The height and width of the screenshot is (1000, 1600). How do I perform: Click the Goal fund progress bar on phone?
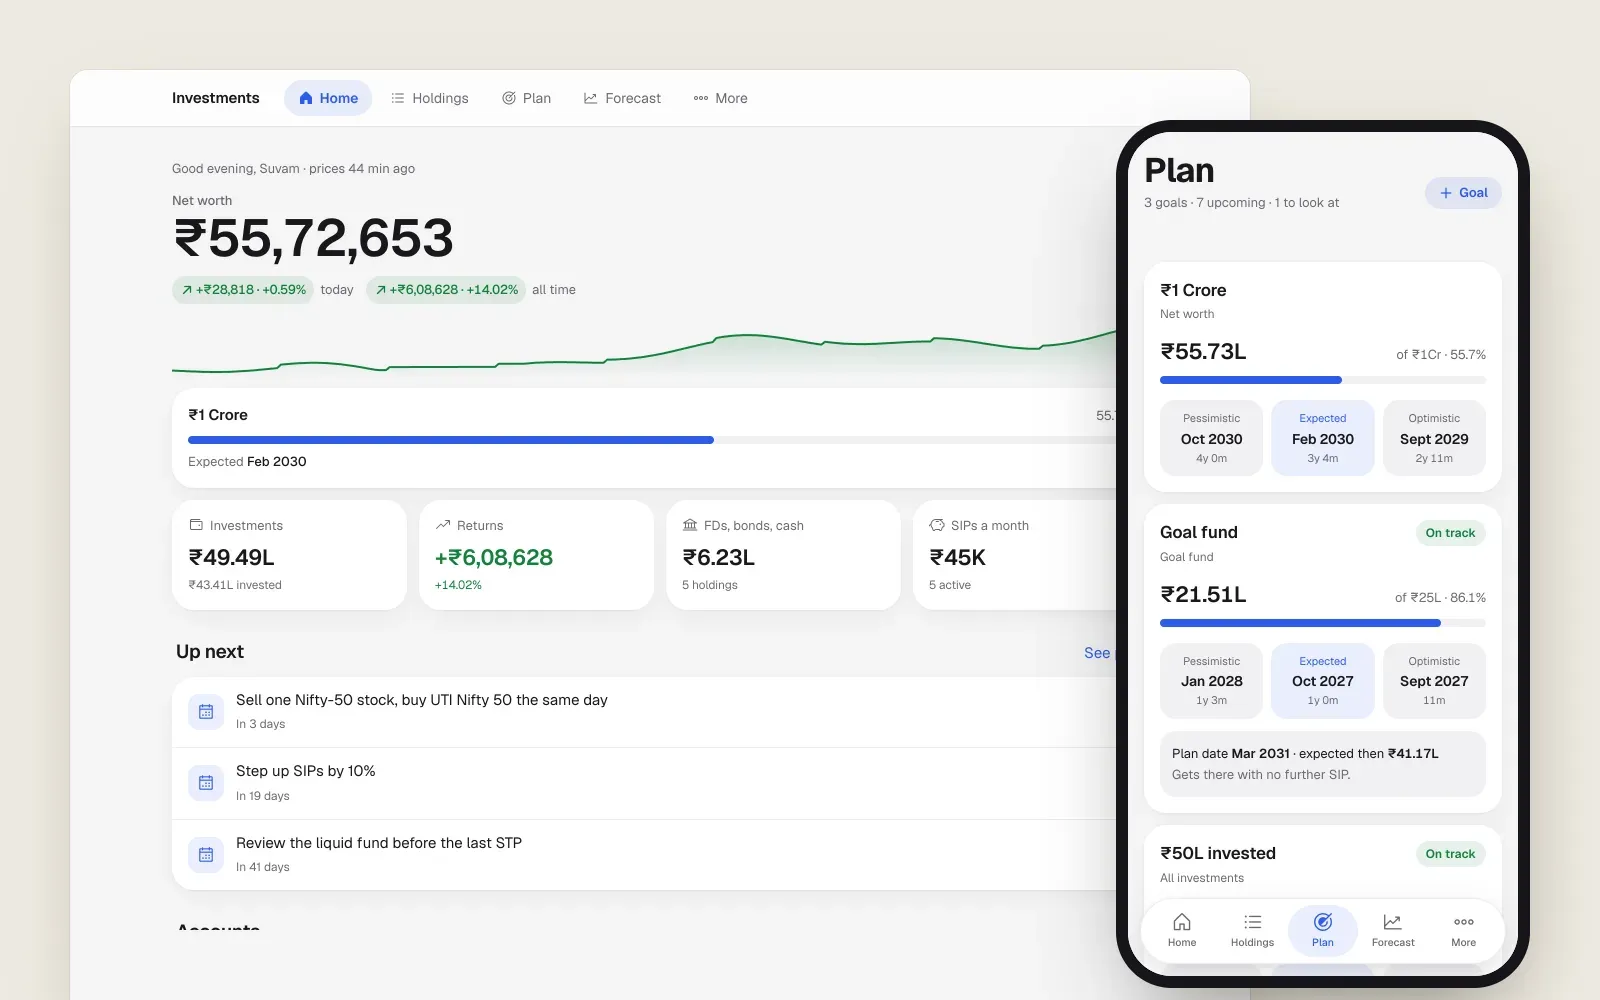[1323, 623]
